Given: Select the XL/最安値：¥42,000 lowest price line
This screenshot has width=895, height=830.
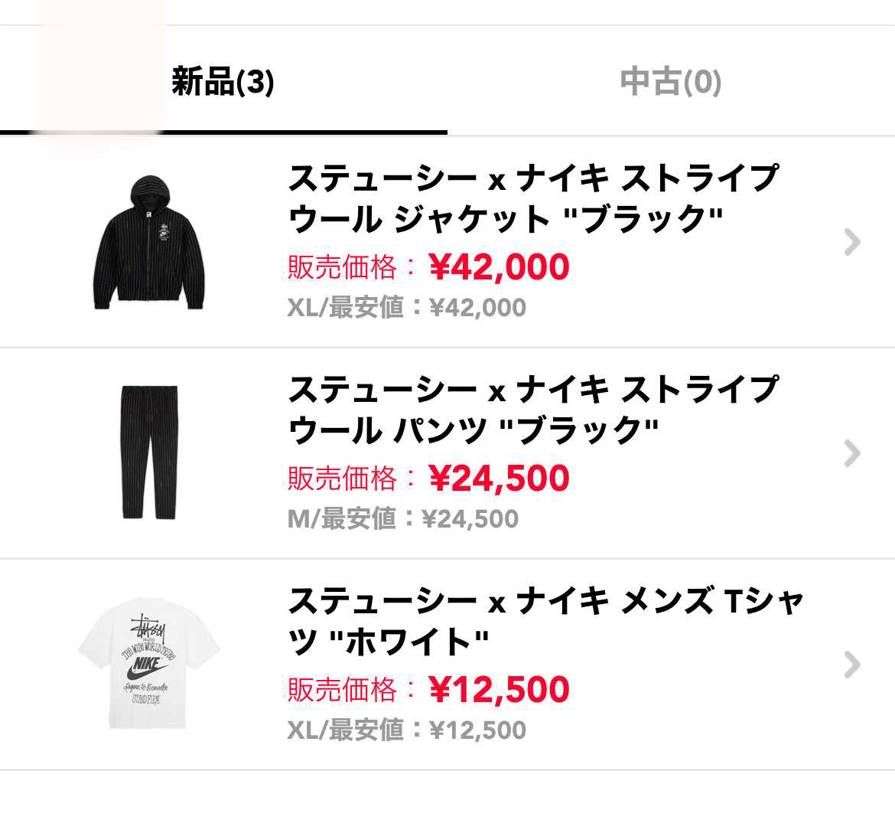Looking at the screenshot, I should (x=406, y=308).
